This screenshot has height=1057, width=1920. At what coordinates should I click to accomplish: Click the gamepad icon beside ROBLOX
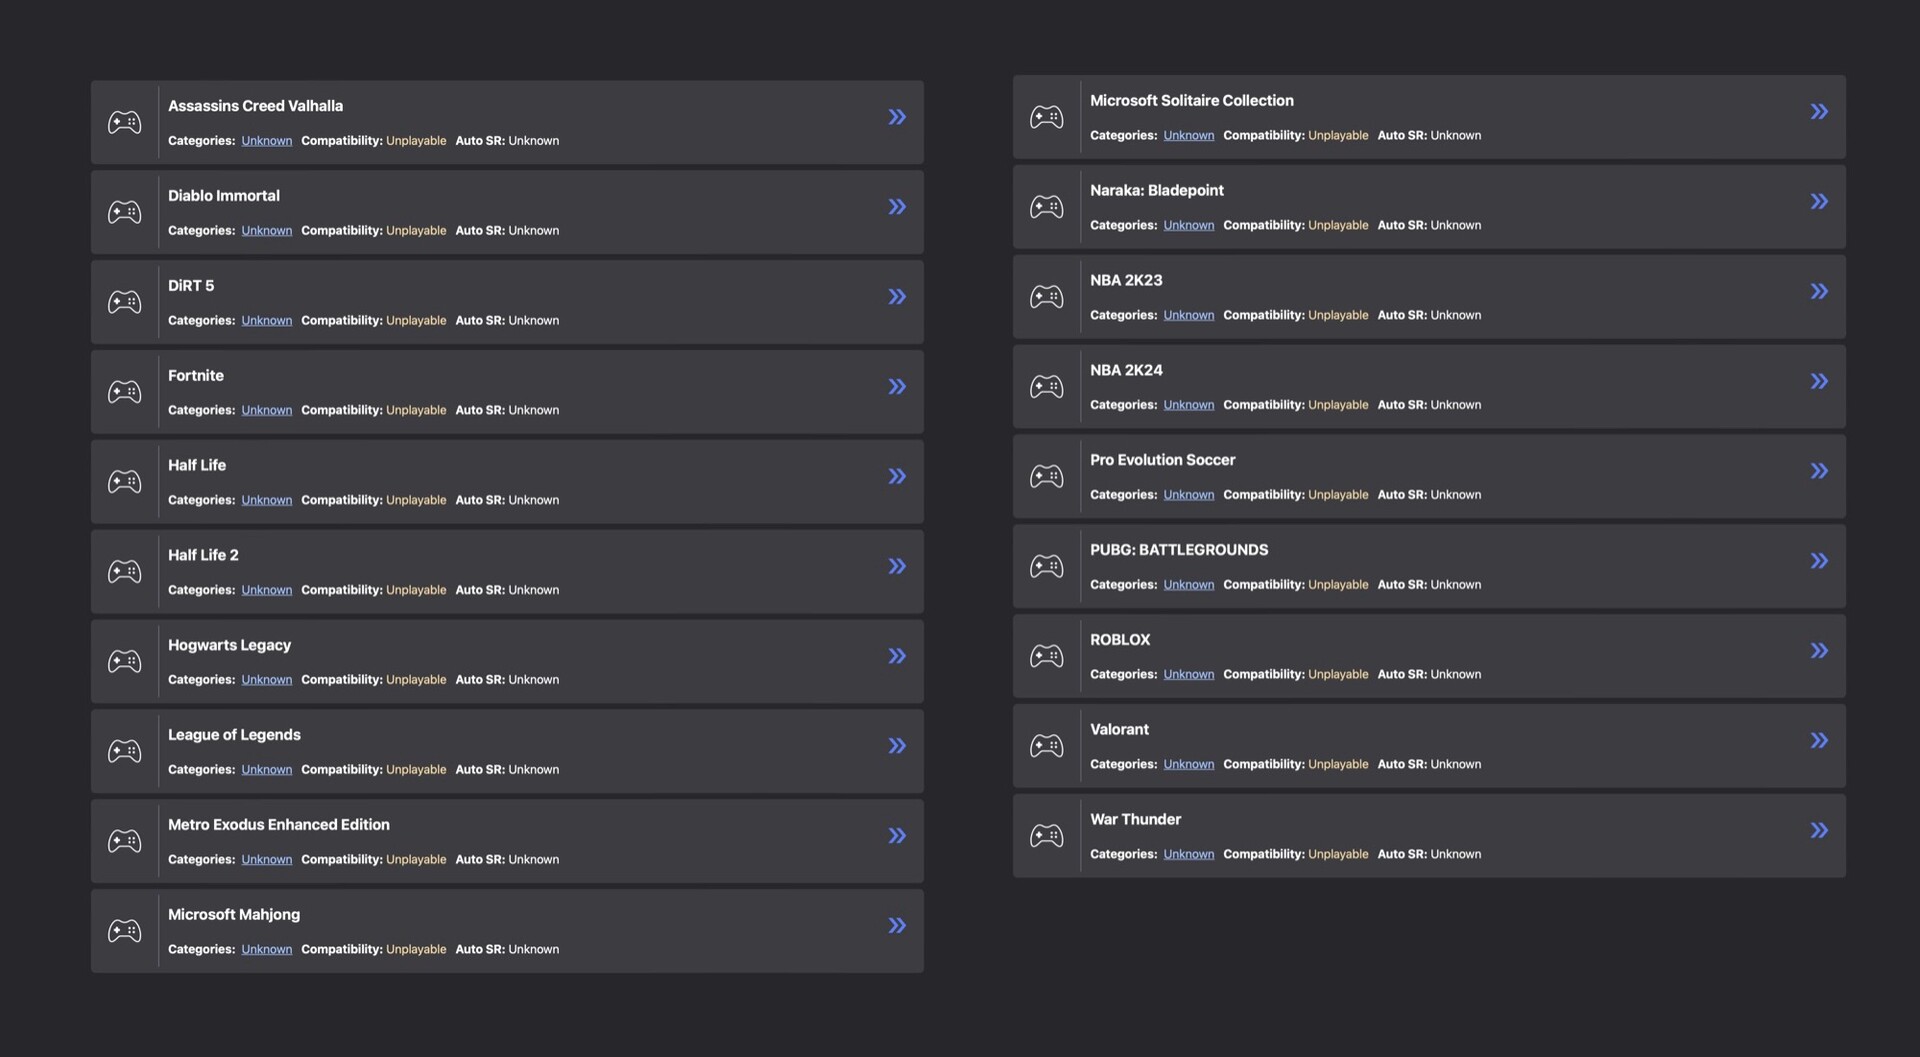point(1047,656)
